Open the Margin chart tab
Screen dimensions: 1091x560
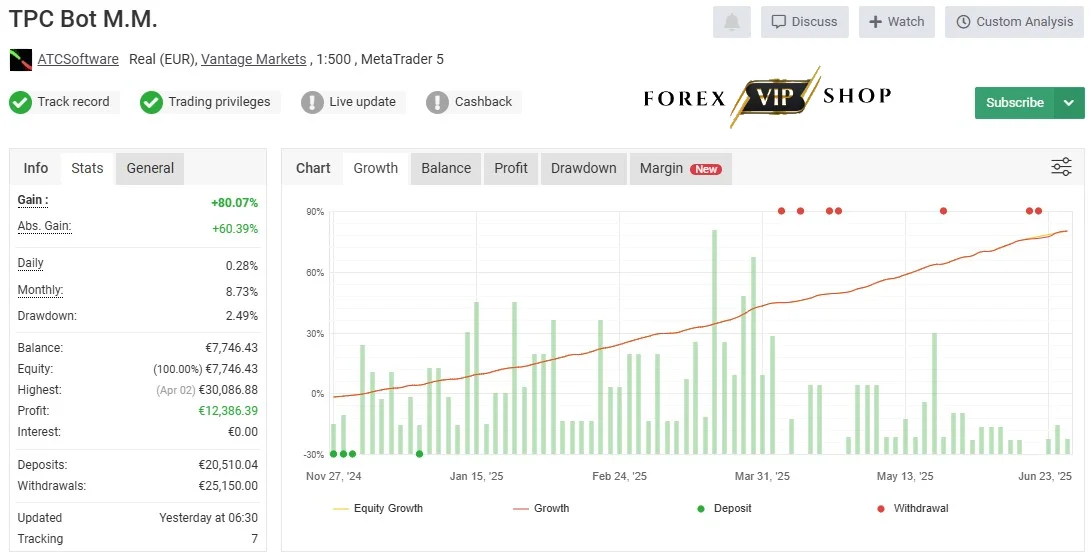click(680, 168)
